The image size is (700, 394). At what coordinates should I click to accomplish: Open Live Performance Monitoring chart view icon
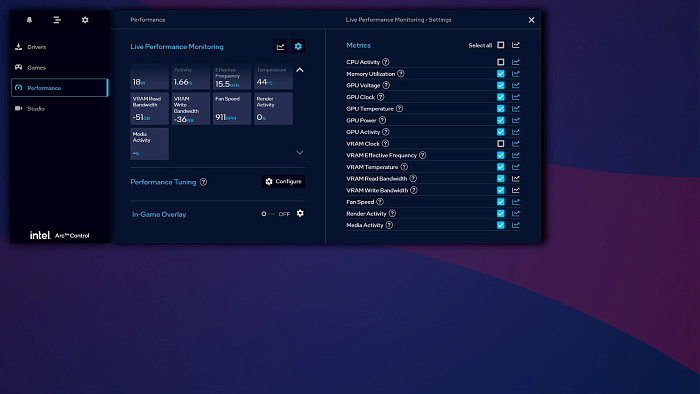coord(280,46)
